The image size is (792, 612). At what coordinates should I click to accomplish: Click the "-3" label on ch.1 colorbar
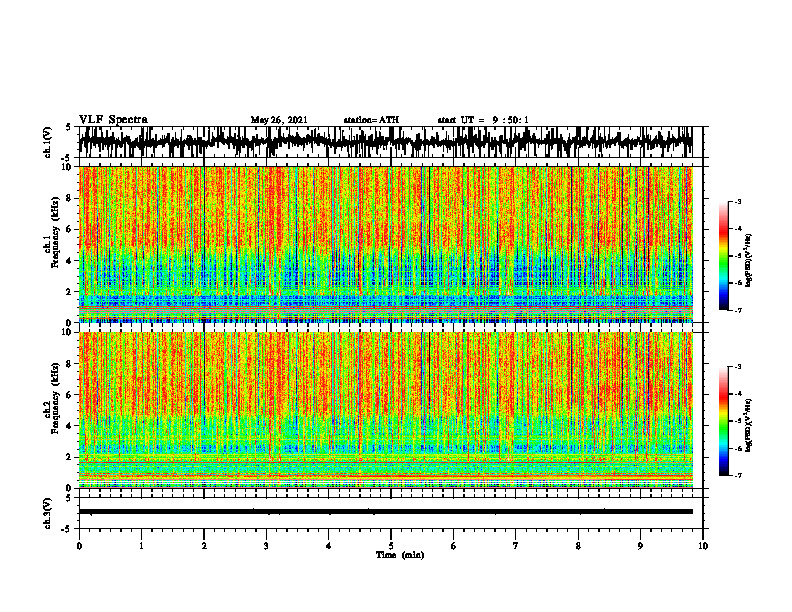pyautogui.click(x=738, y=201)
